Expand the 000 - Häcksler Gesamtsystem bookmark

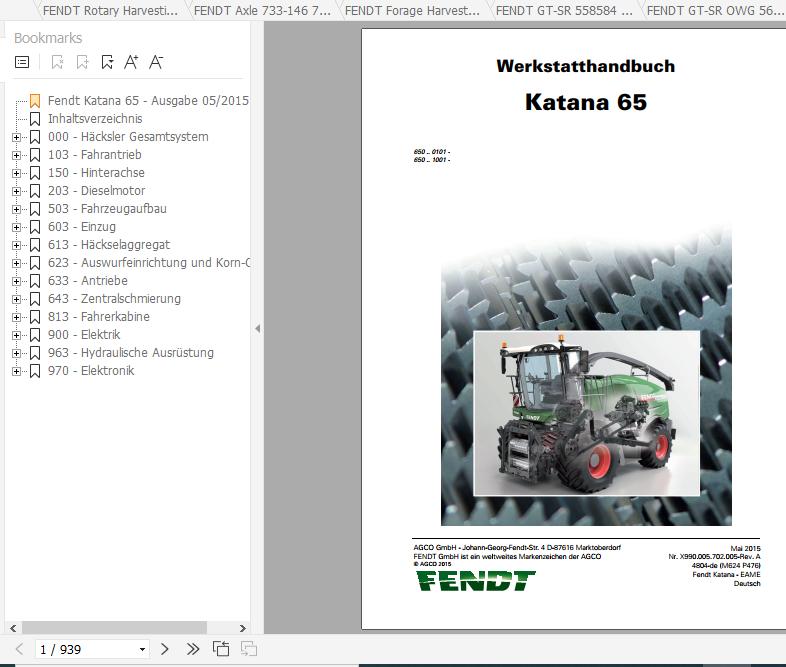[17, 137]
